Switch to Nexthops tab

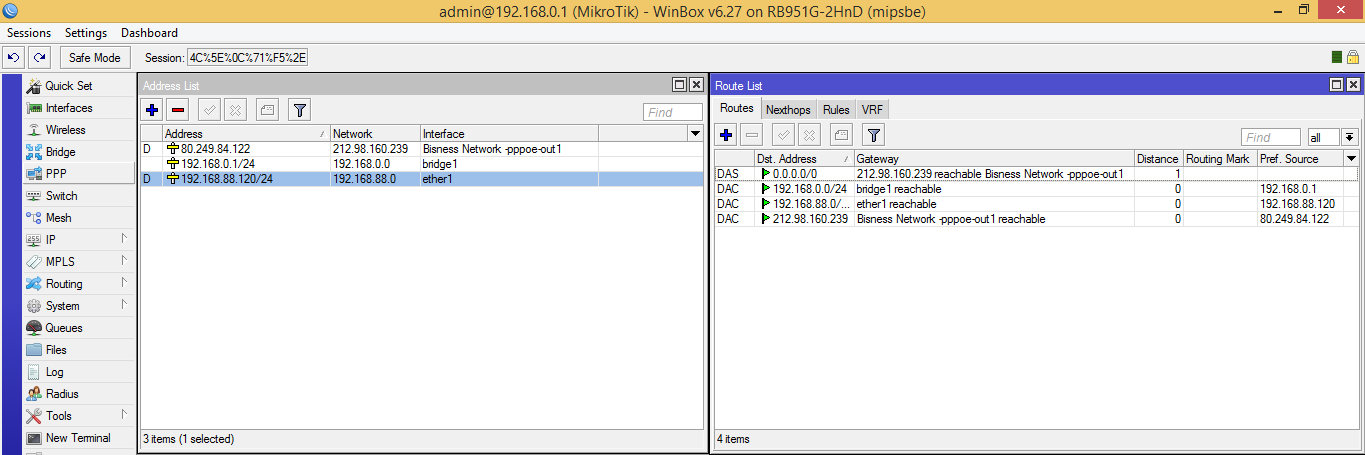[x=788, y=110]
